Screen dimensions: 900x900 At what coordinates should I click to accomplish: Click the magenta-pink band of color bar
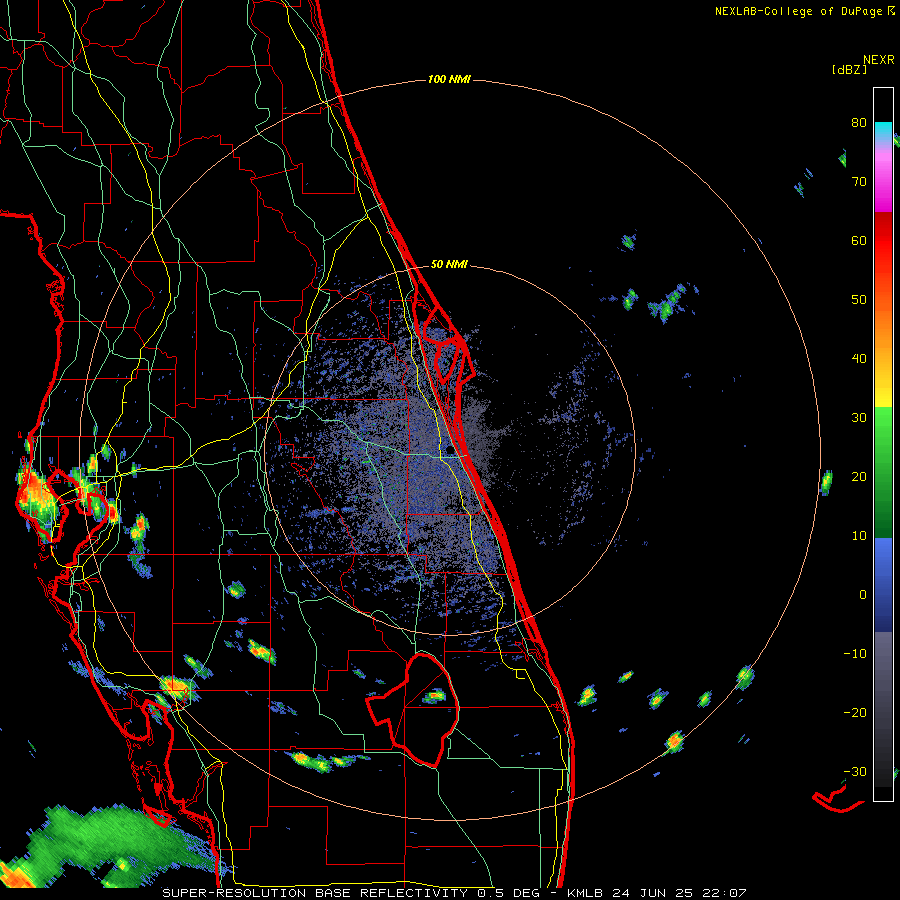[x=883, y=178]
